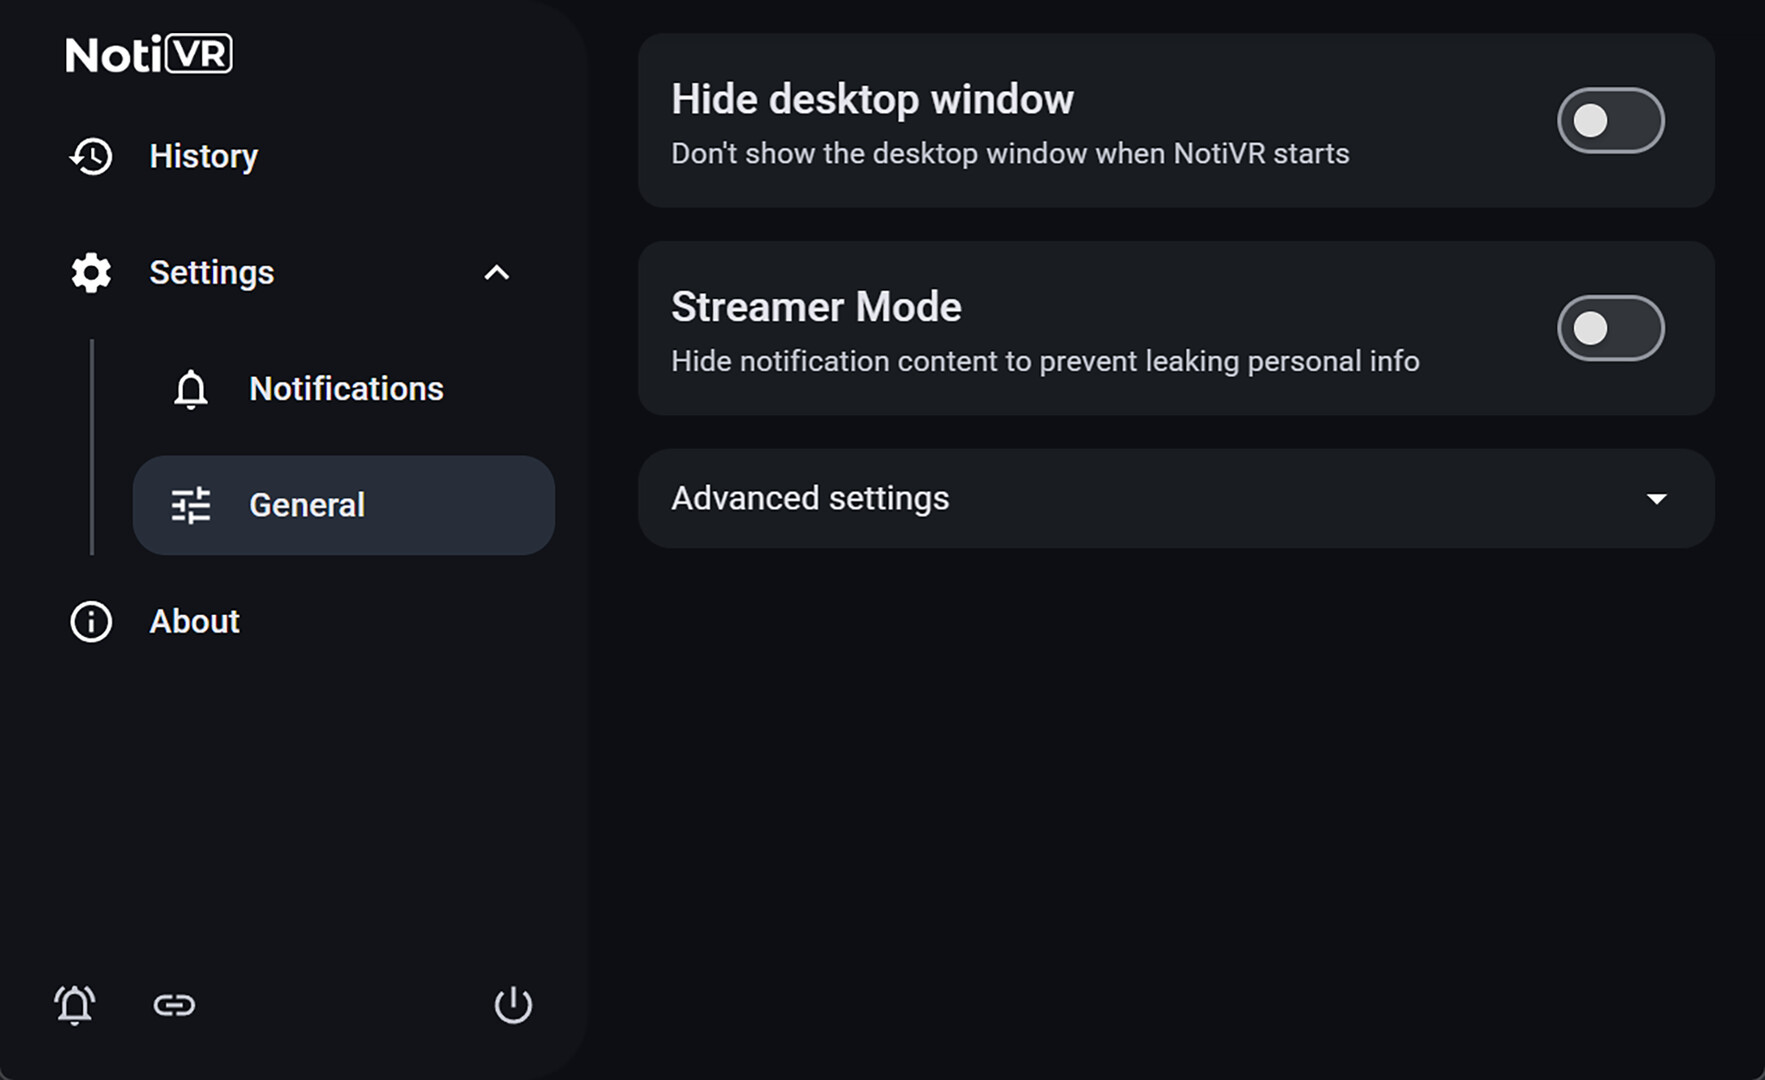Expand the Advanced settings arrow
Image resolution: width=1765 pixels, height=1080 pixels.
point(1657,498)
